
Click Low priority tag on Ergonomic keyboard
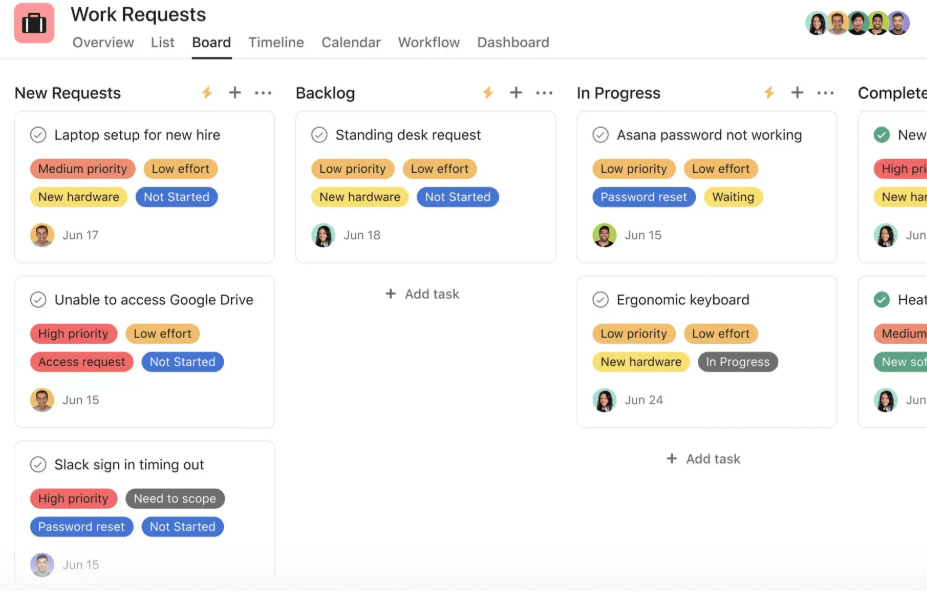(634, 334)
